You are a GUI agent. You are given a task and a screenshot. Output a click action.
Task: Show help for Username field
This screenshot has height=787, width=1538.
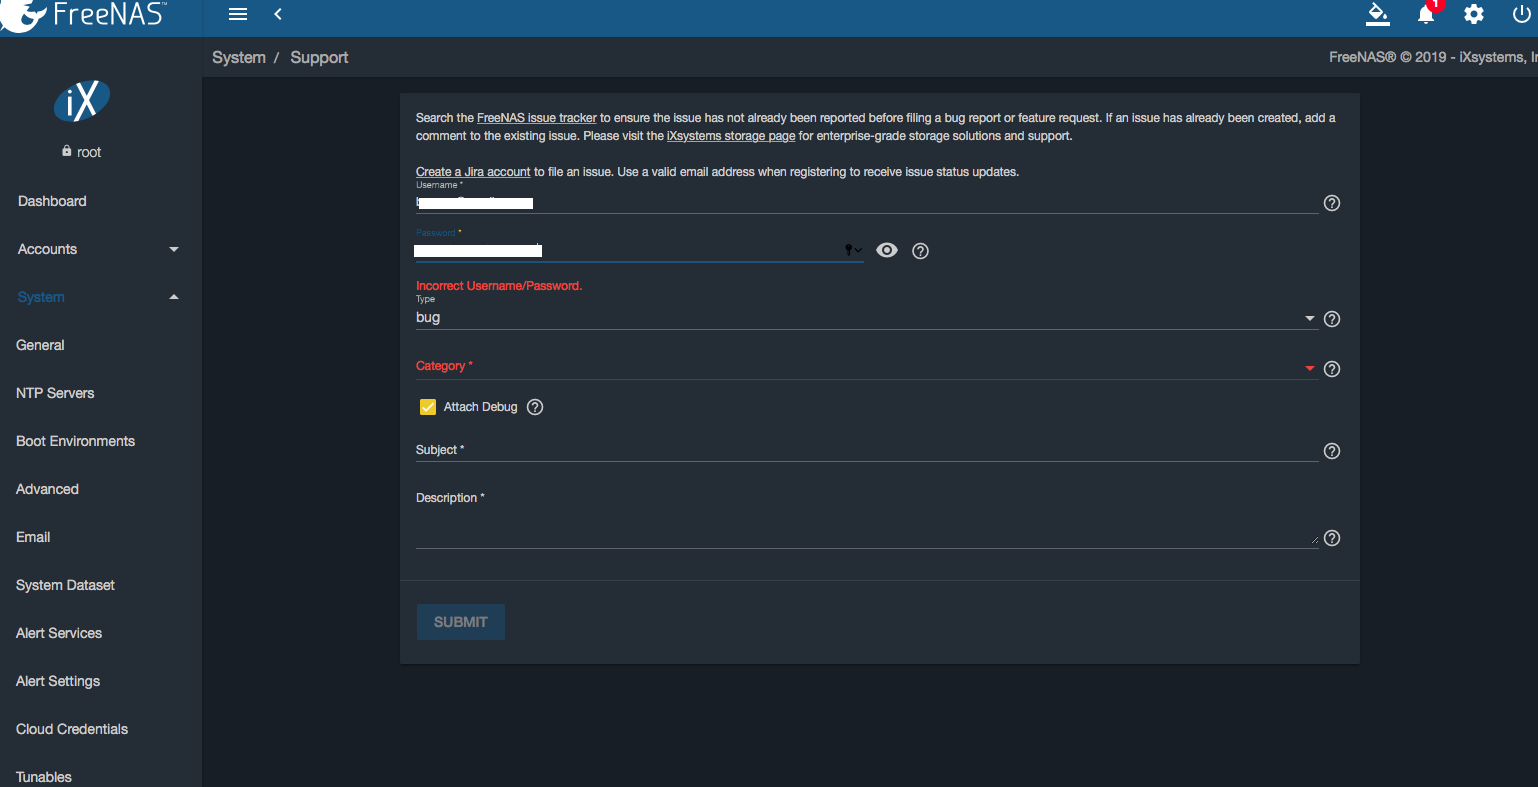pyautogui.click(x=1332, y=203)
